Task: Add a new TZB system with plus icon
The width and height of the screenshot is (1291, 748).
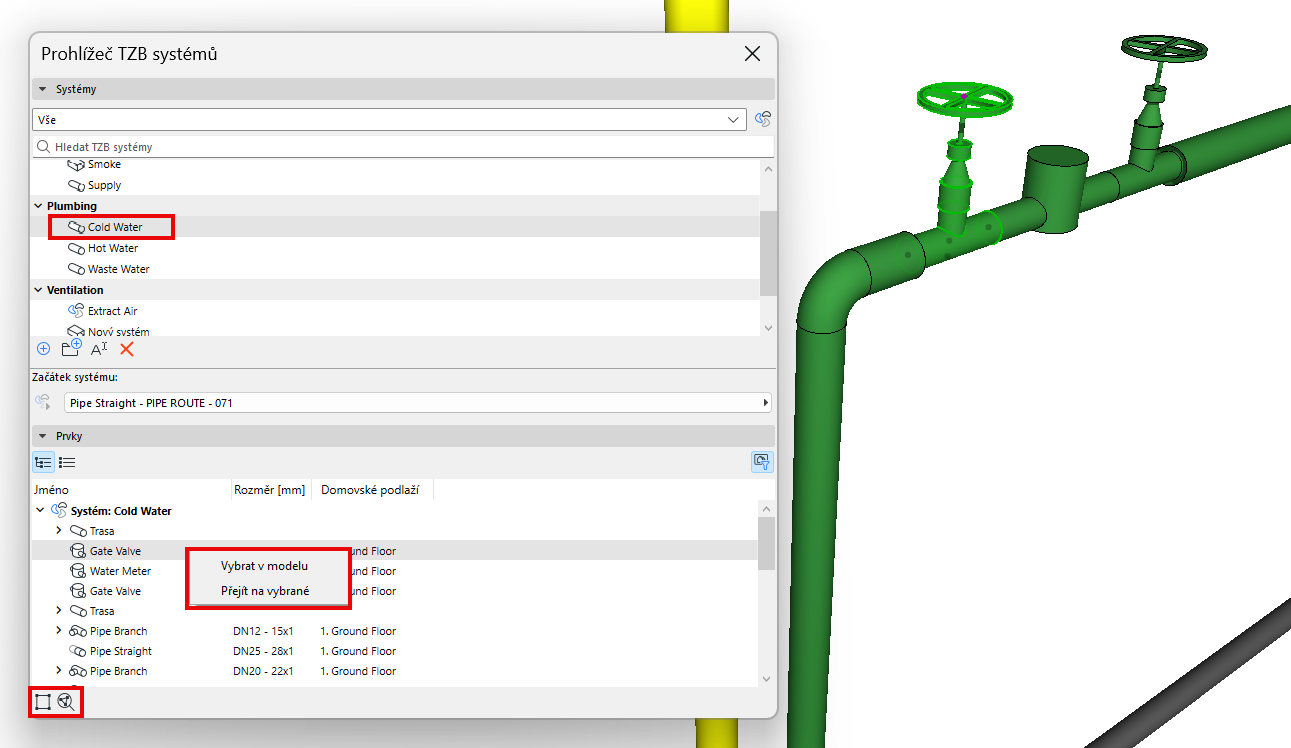Action: click(43, 349)
